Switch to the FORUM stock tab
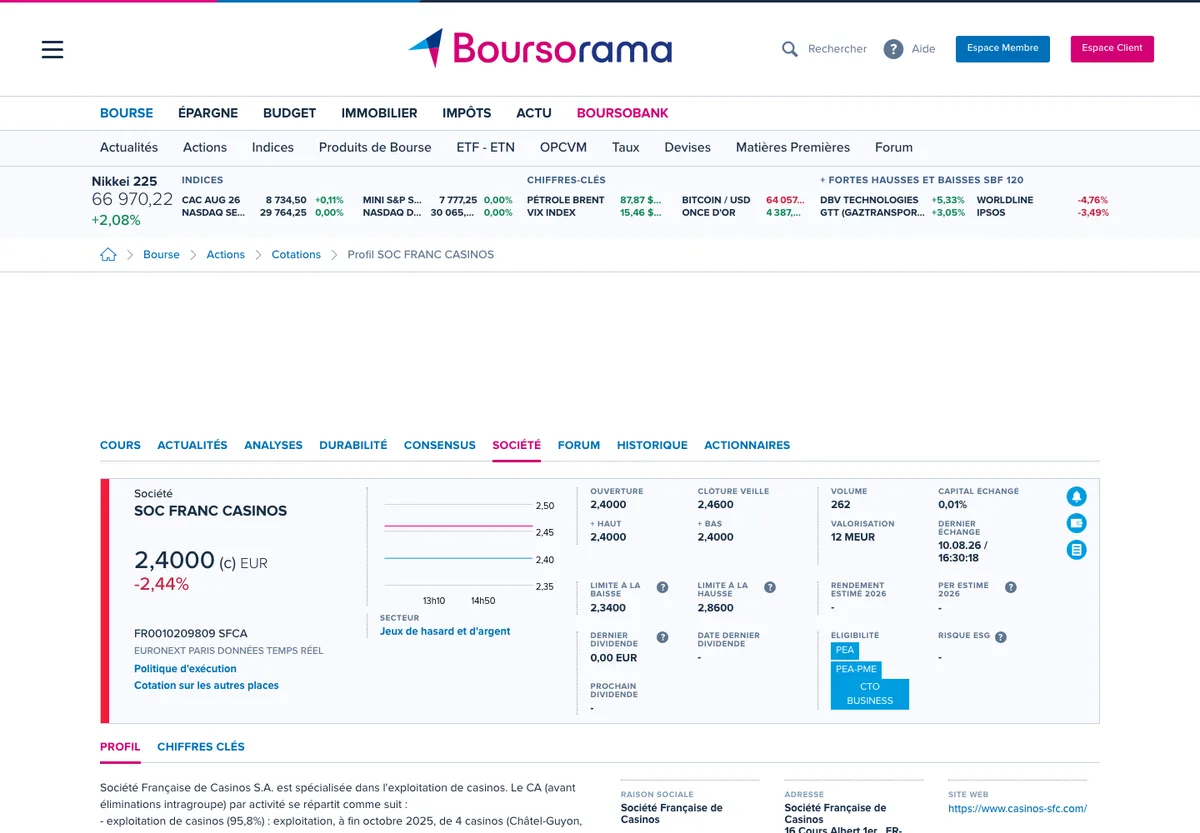 tap(579, 445)
